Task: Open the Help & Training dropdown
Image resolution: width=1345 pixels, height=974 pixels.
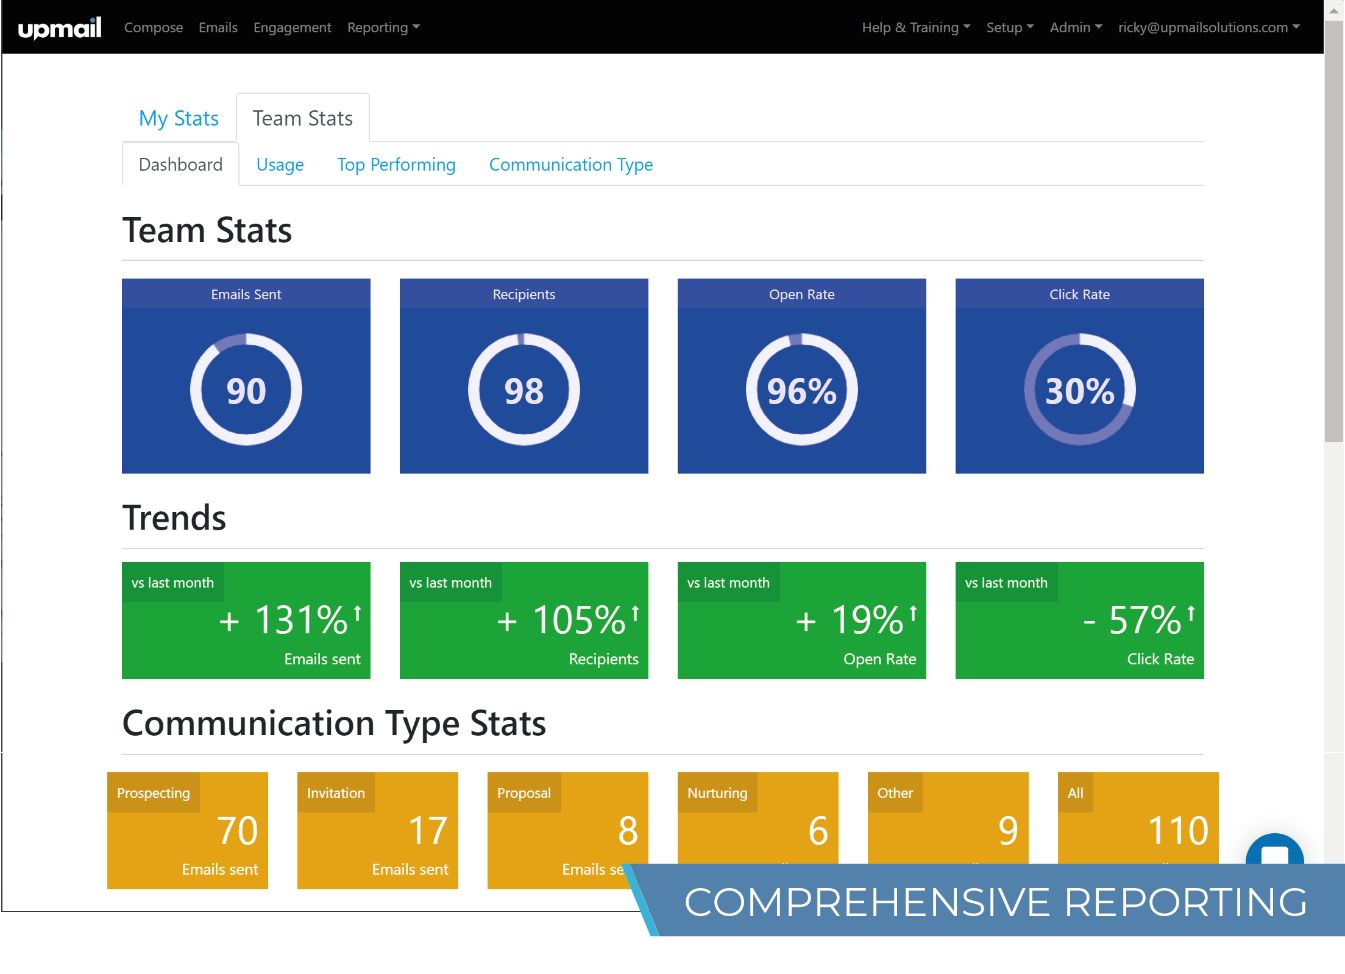Action: 915,28
